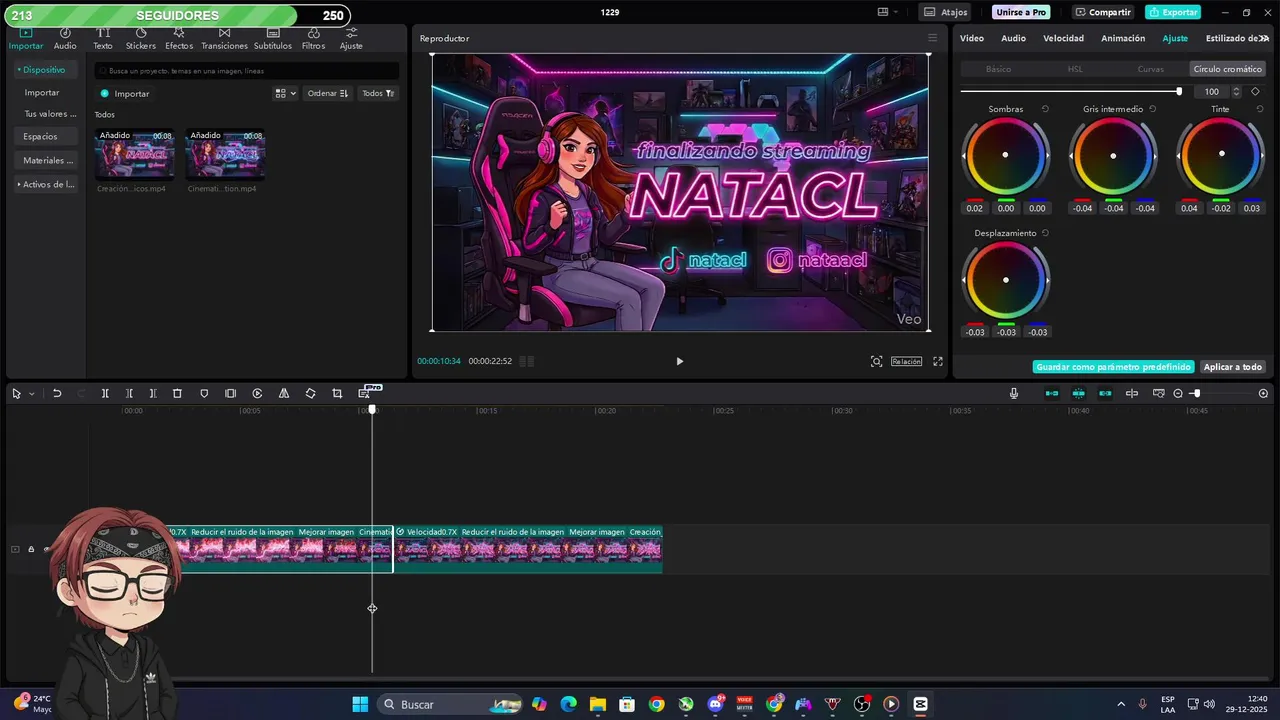
Task: Open the Todos filter dropdown
Action: coord(378,93)
